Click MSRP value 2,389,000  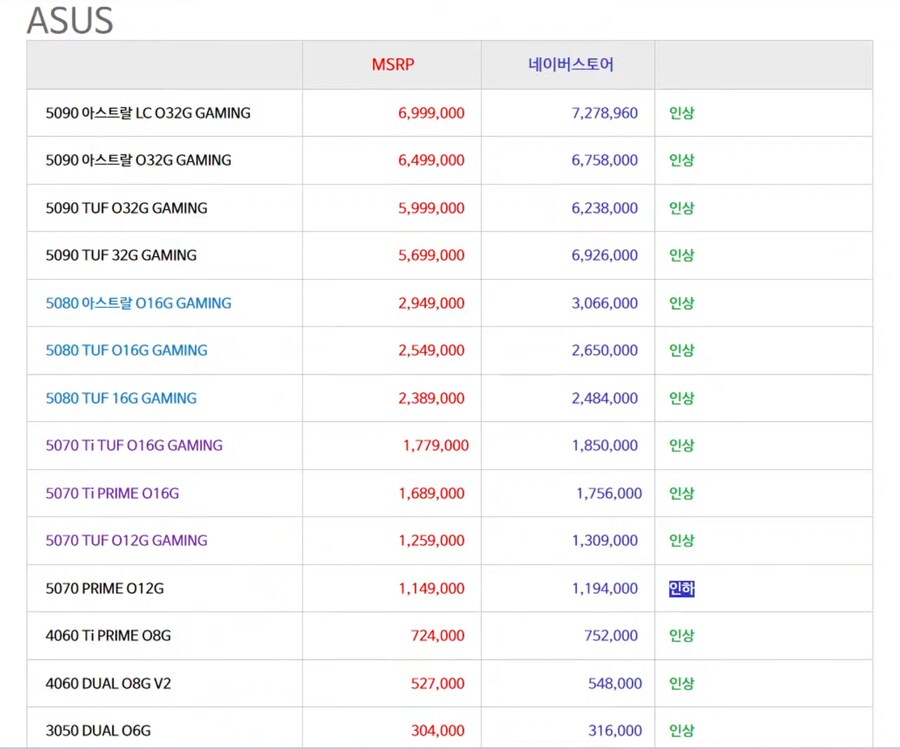click(431, 398)
